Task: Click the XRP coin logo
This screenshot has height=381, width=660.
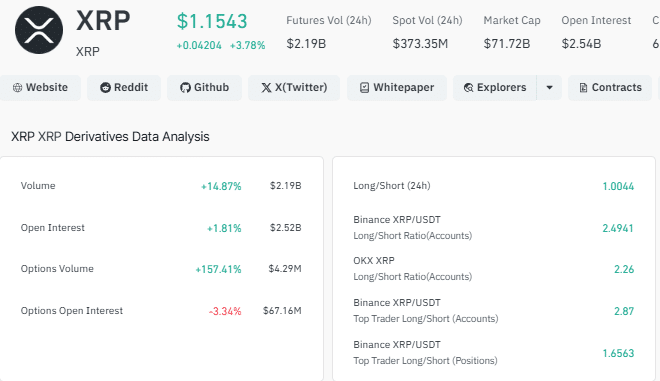Action: [39, 30]
